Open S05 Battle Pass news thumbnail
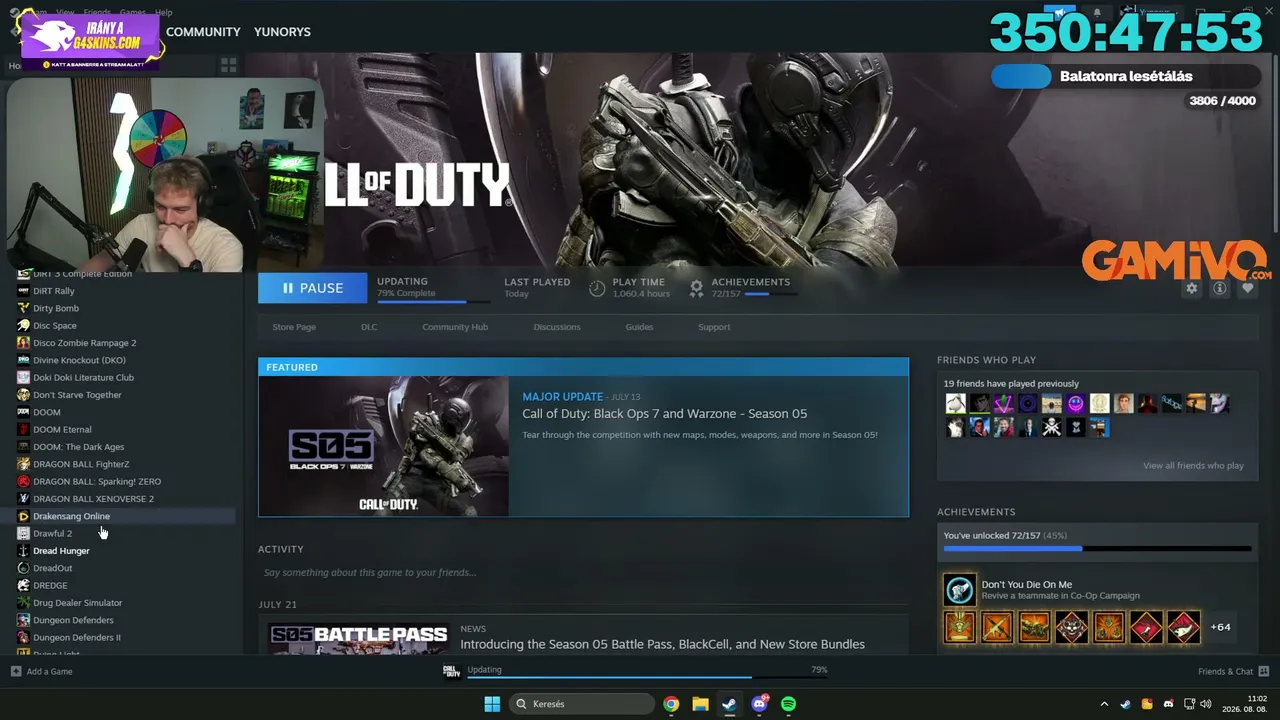 click(358, 638)
